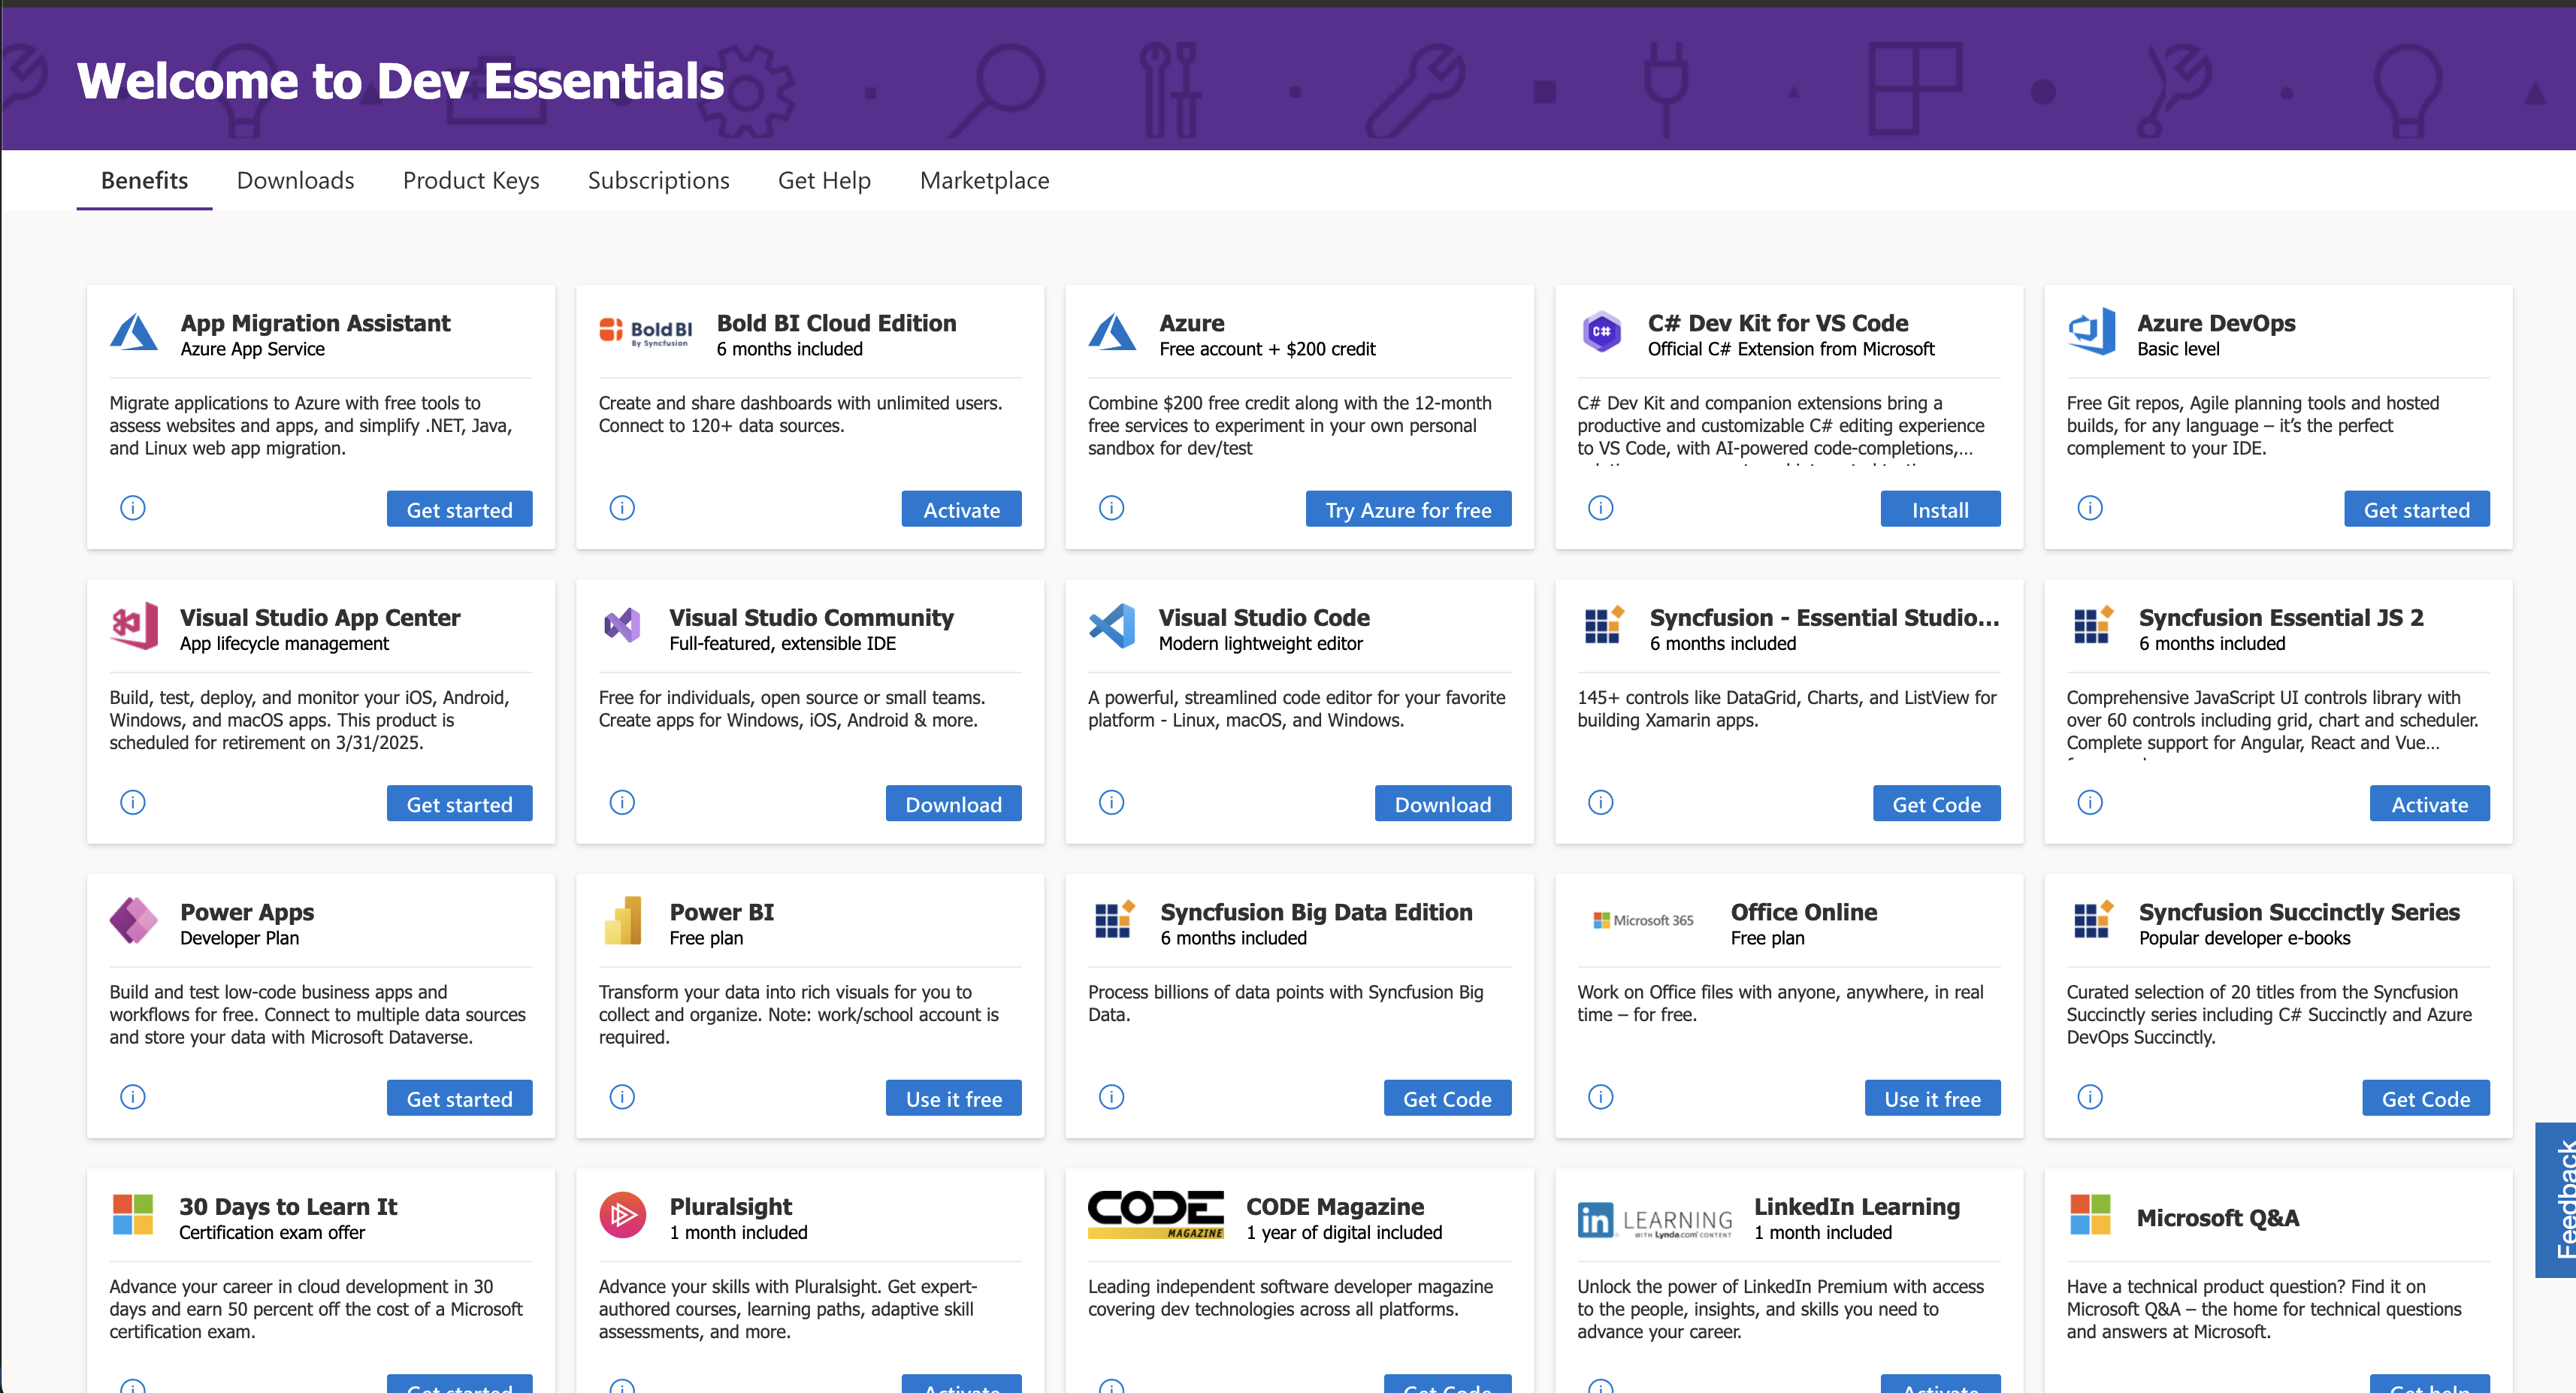This screenshot has width=2576, height=1393.
Task: Get Code for Syncfusion Essential Studio
Action: pyautogui.click(x=1936, y=804)
